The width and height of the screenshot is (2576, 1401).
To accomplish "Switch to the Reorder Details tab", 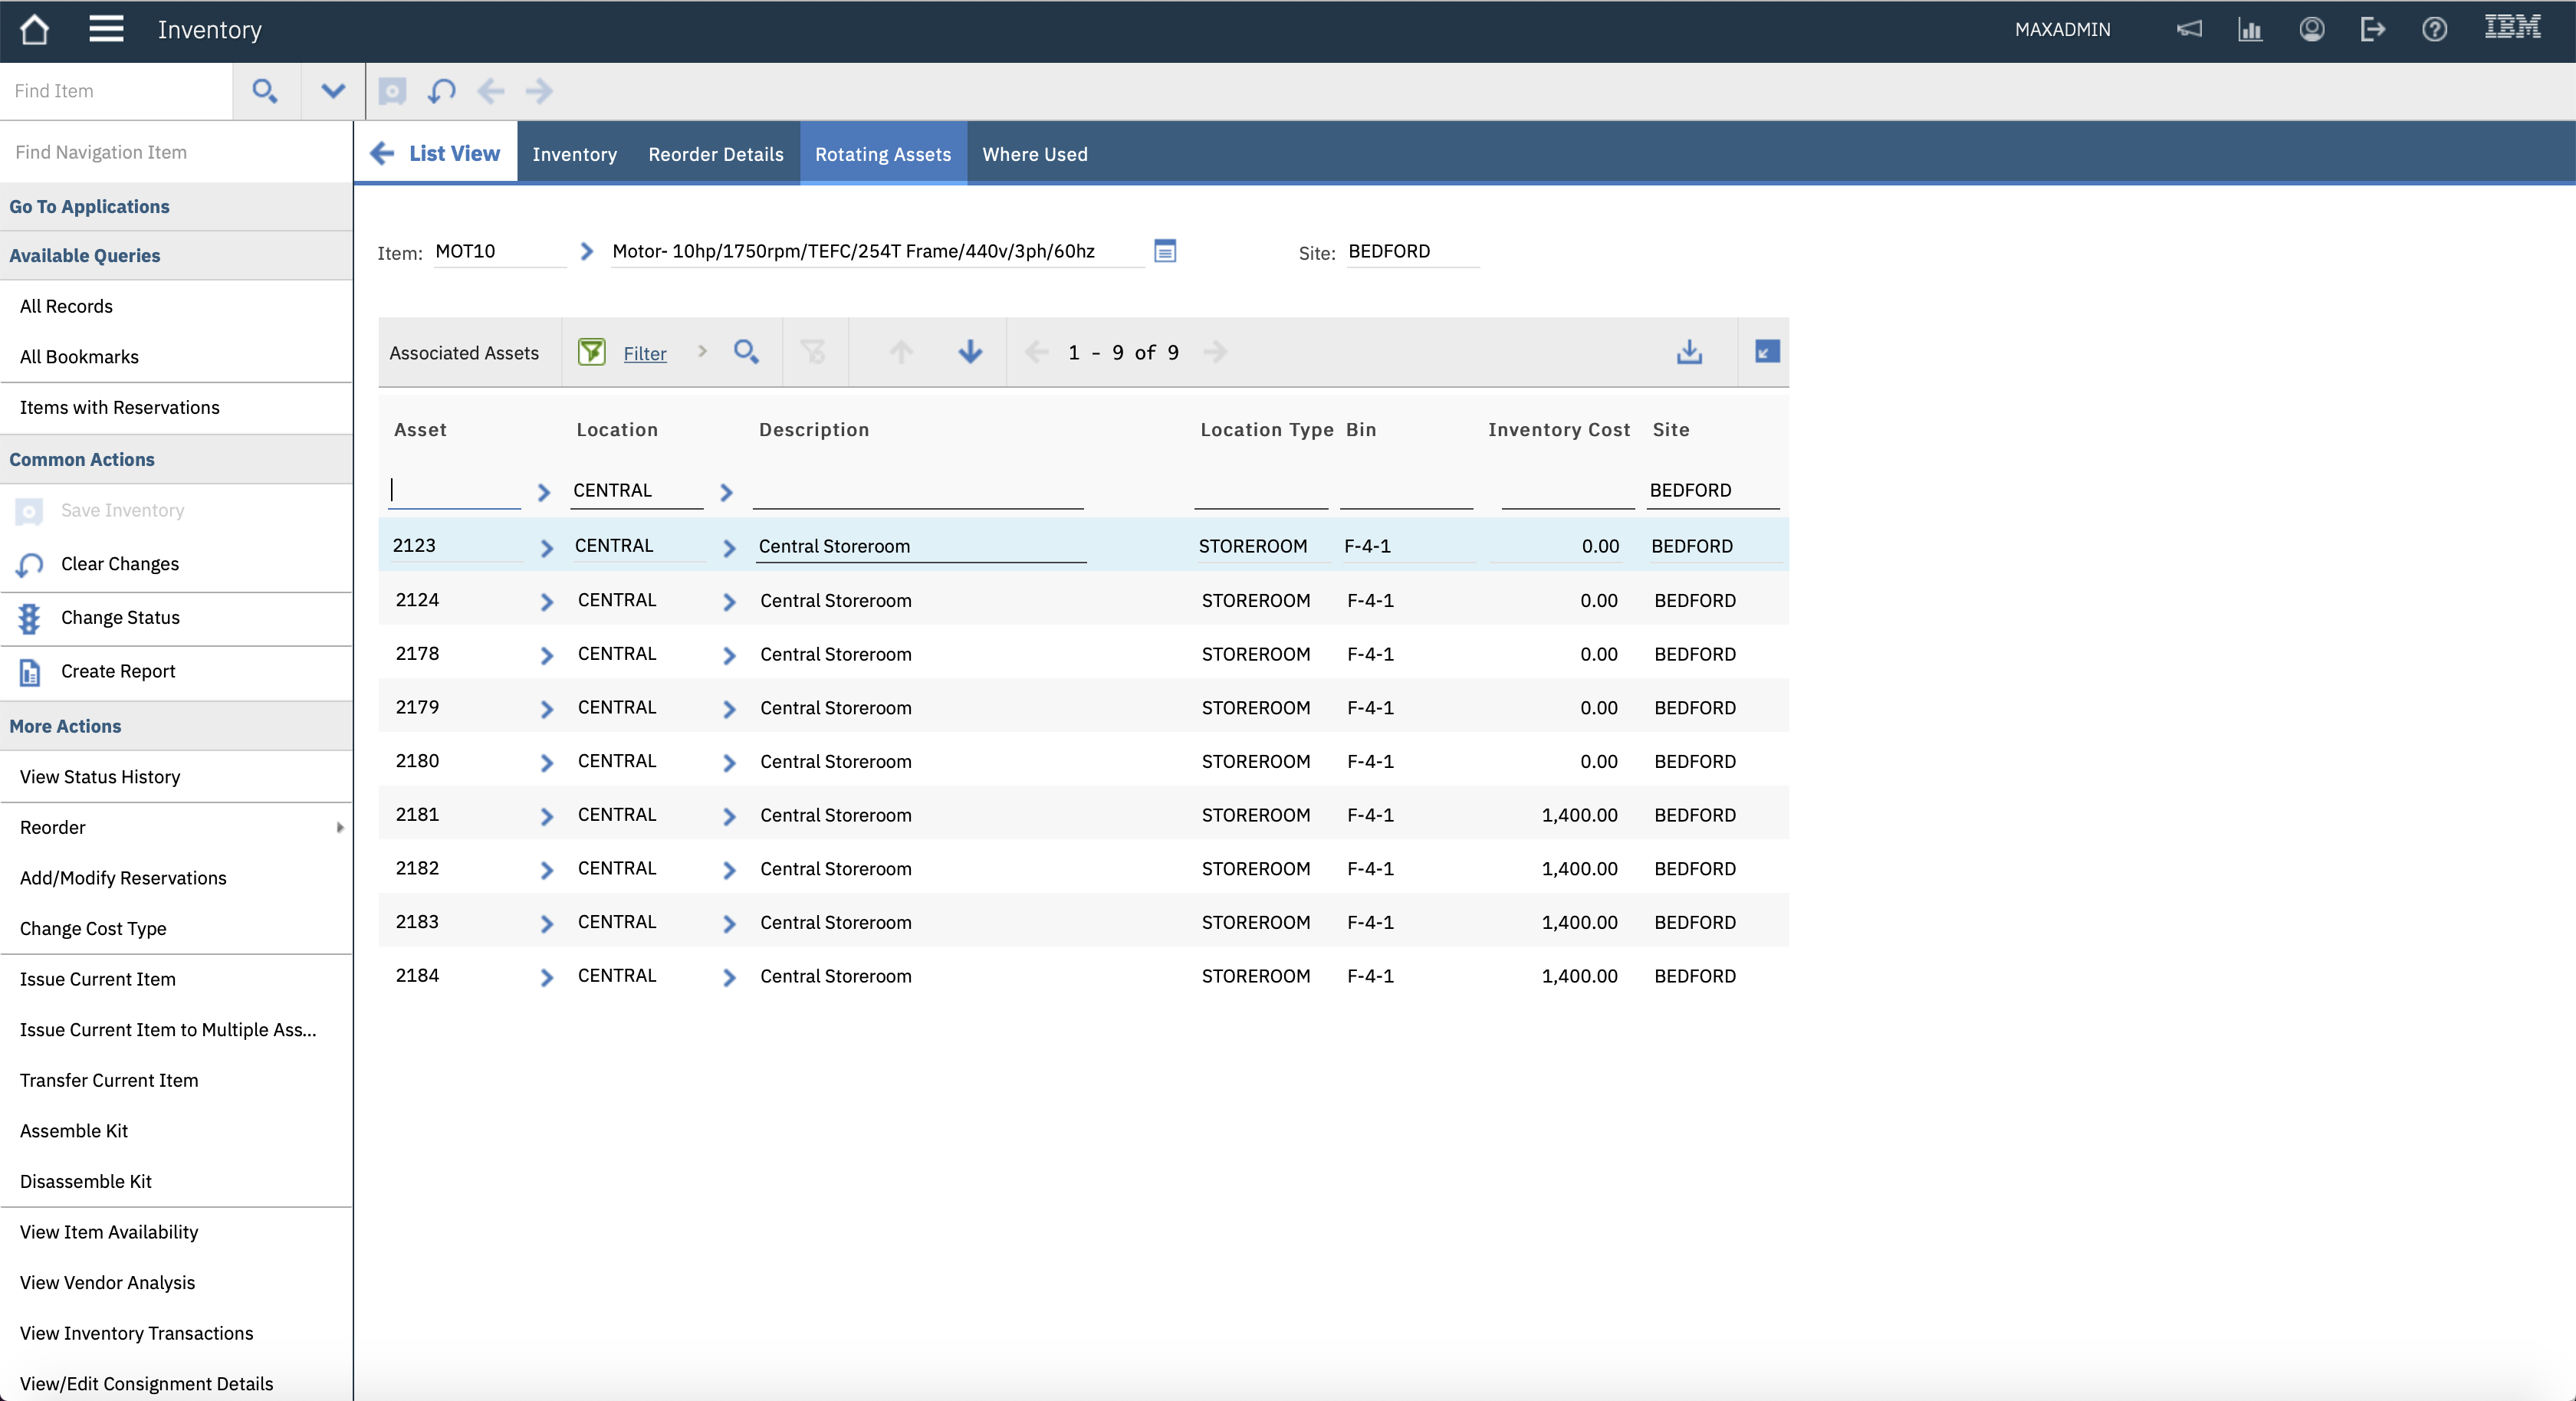I will [x=715, y=154].
